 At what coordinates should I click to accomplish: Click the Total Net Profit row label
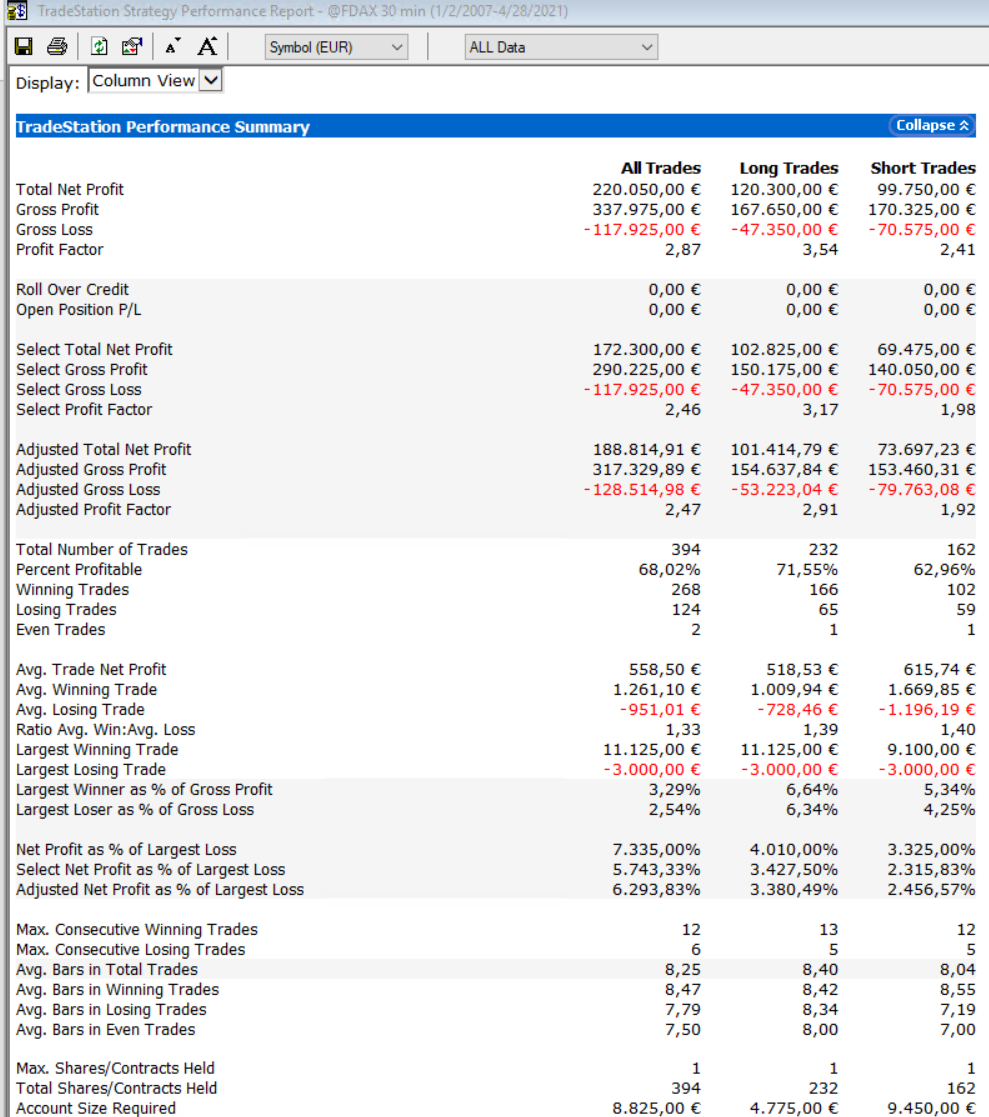pyautogui.click(x=70, y=189)
